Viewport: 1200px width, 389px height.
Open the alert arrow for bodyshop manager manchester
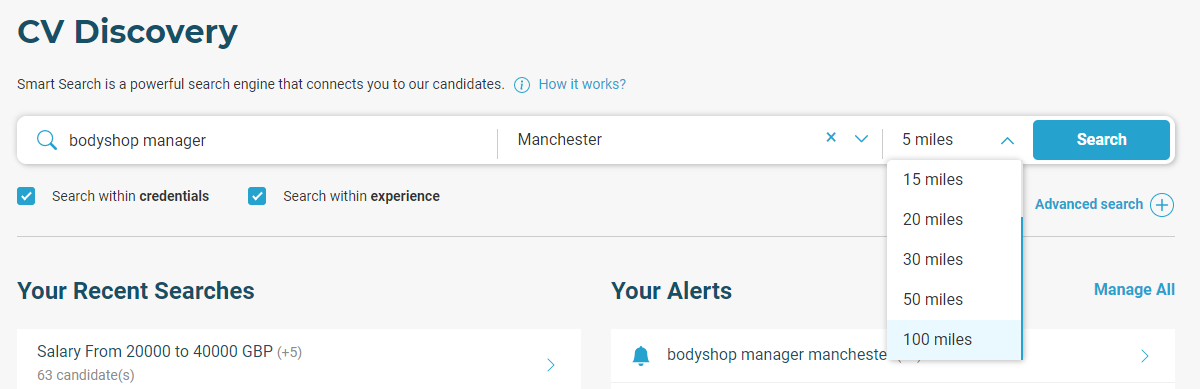1145,355
